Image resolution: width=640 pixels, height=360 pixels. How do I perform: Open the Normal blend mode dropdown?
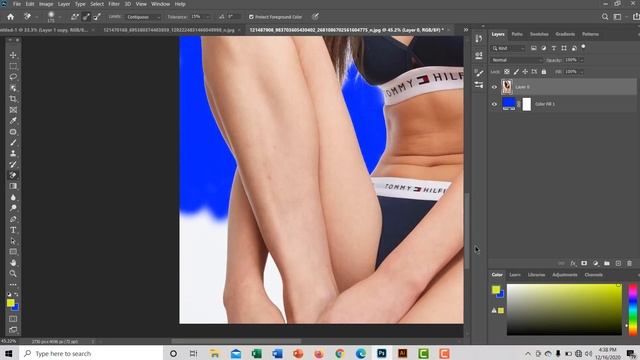point(517,60)
